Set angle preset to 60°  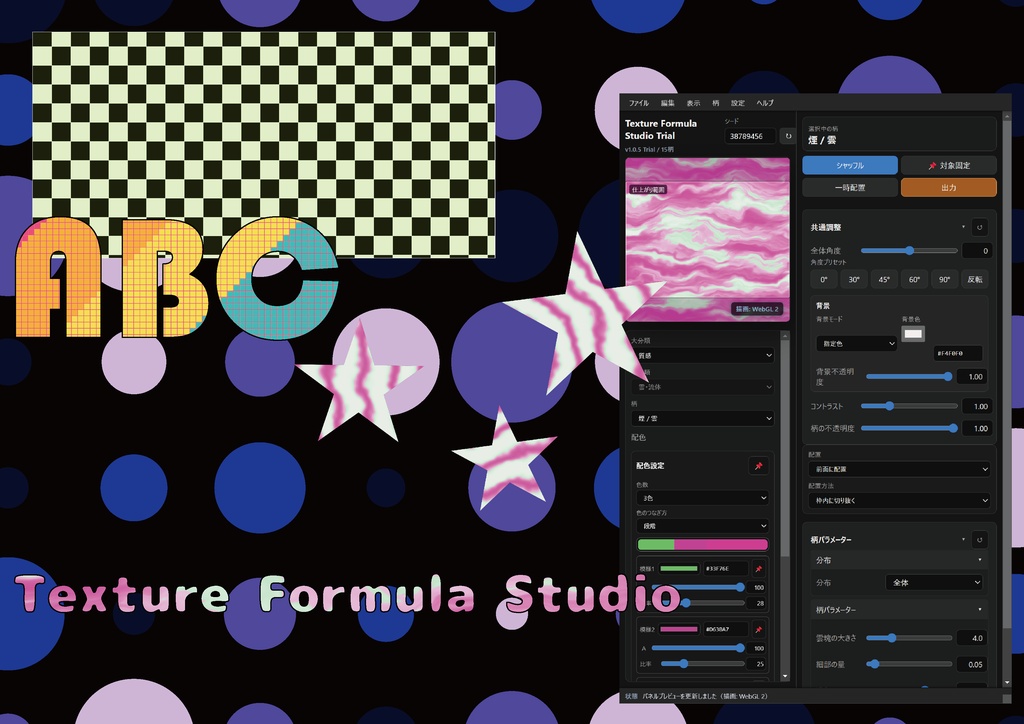(x=914, y=279)
